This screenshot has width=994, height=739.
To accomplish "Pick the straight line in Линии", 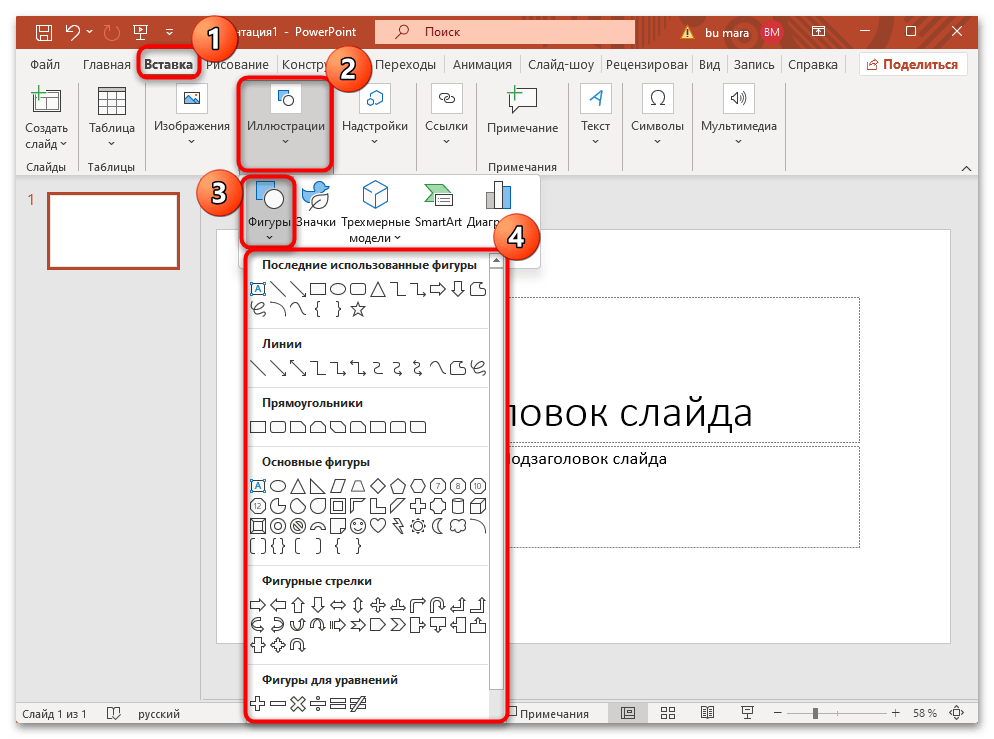I will click(257, 368).
